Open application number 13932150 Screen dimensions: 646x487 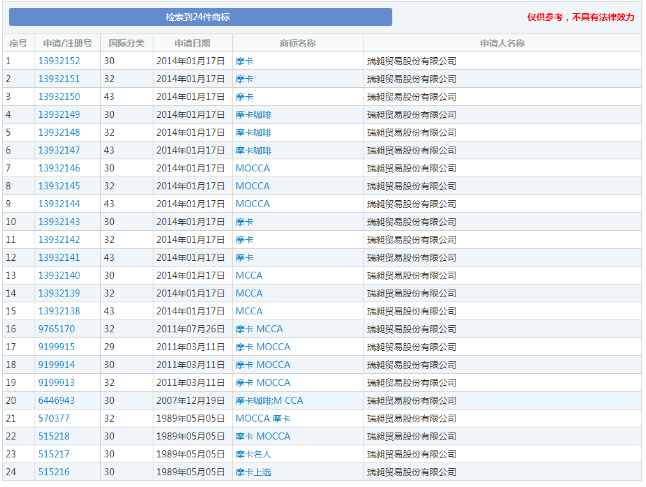coord(59,97)
